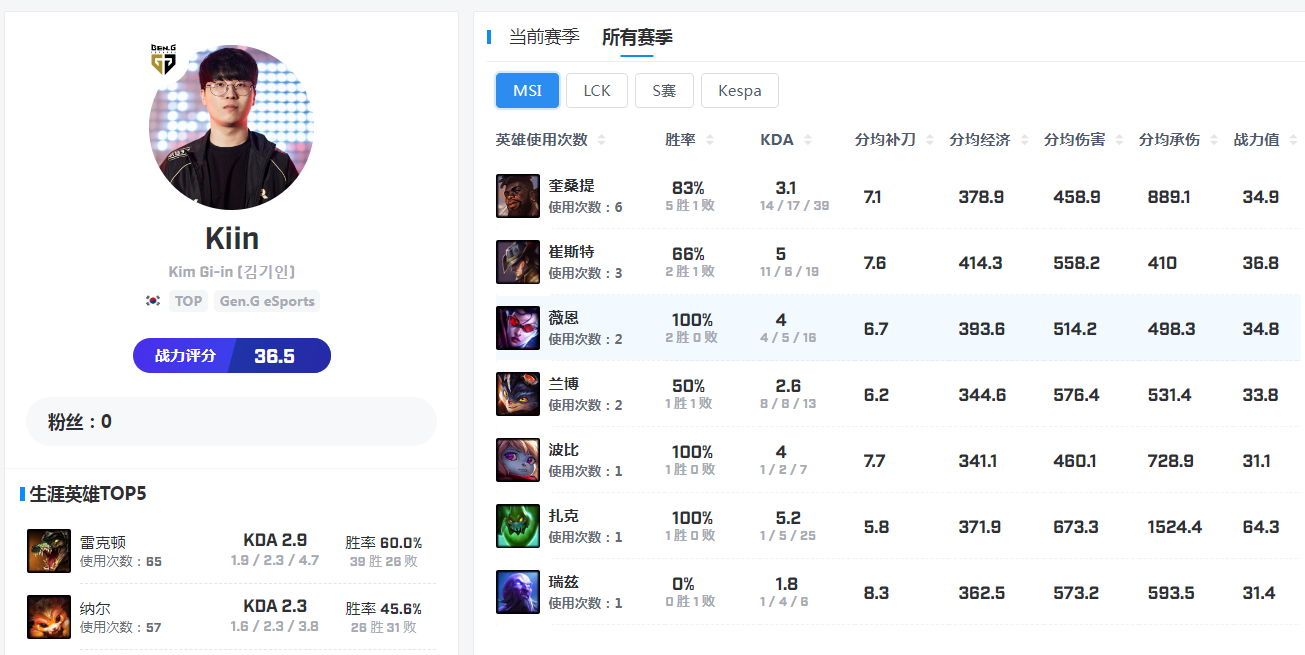Click the Poppy (波比) champion icon
This screenshot has width=1305, height=655.
[x=518, y=460]
